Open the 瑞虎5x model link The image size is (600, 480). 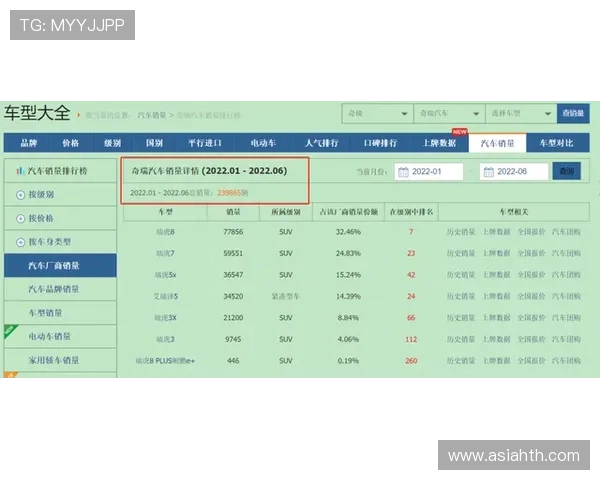[165, 274]
